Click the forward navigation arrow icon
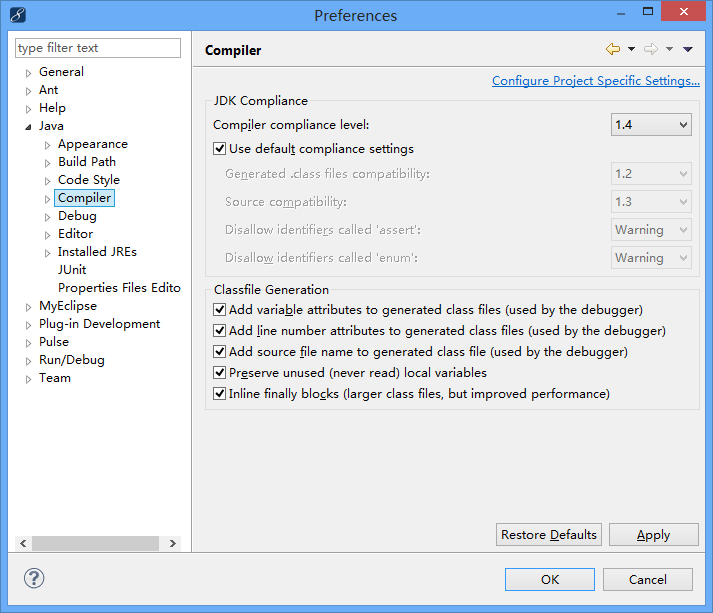Image resolution: width=713 pixels, height=613 pixels. click(651, 49)
